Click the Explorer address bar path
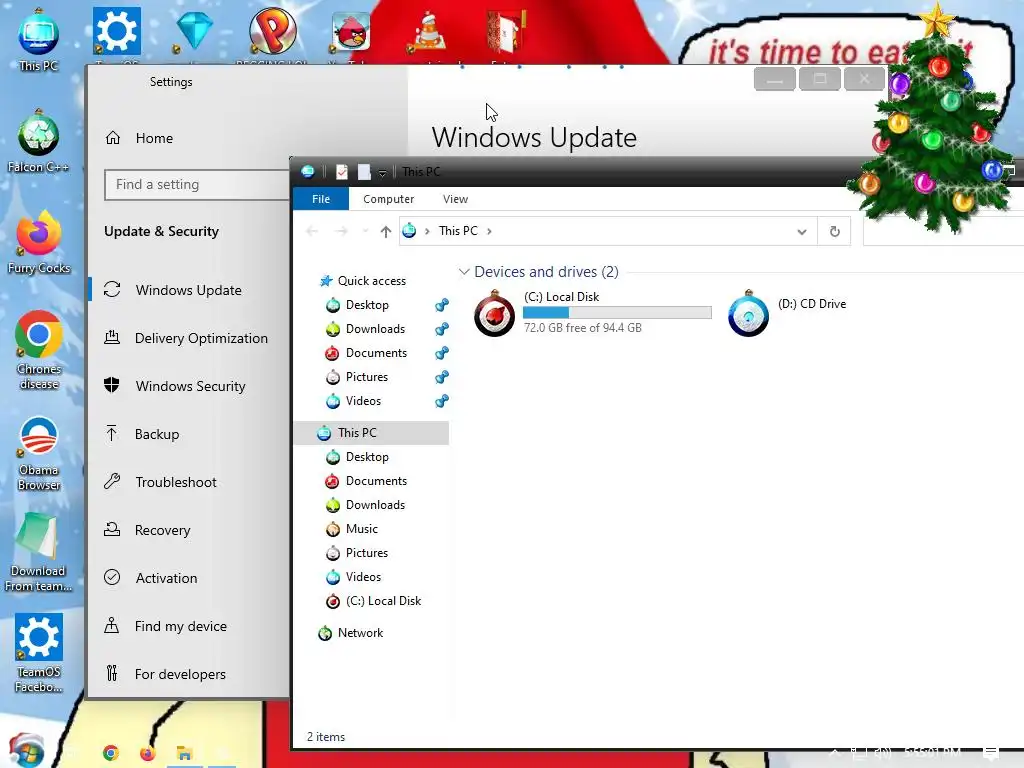 pos(607,231)
